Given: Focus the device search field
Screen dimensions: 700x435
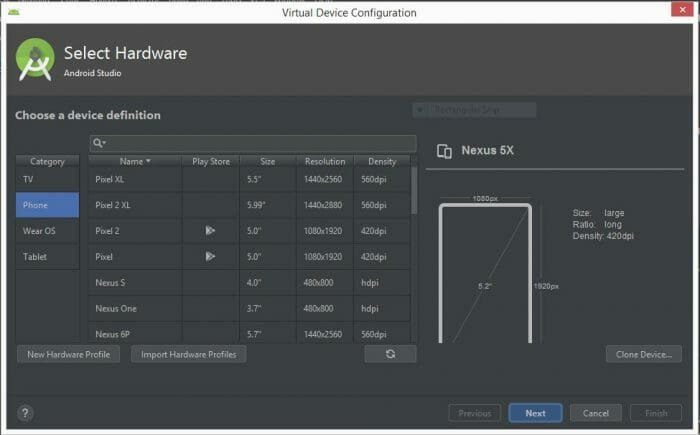Looking at the screenshot, I should (253, 143).
